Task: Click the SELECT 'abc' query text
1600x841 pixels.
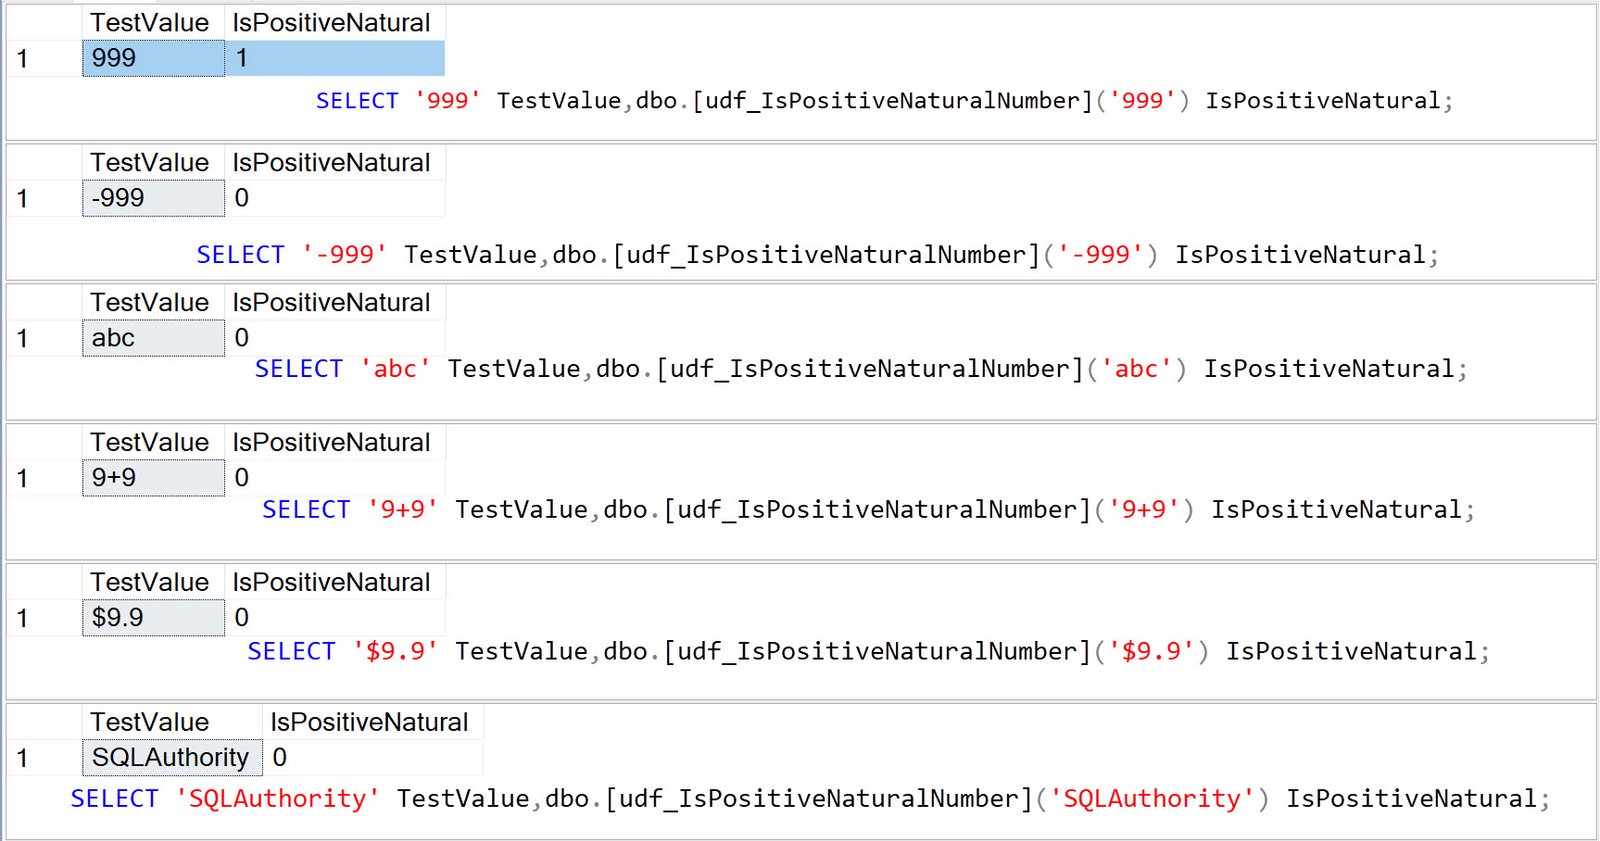Action: click(861, 369)
